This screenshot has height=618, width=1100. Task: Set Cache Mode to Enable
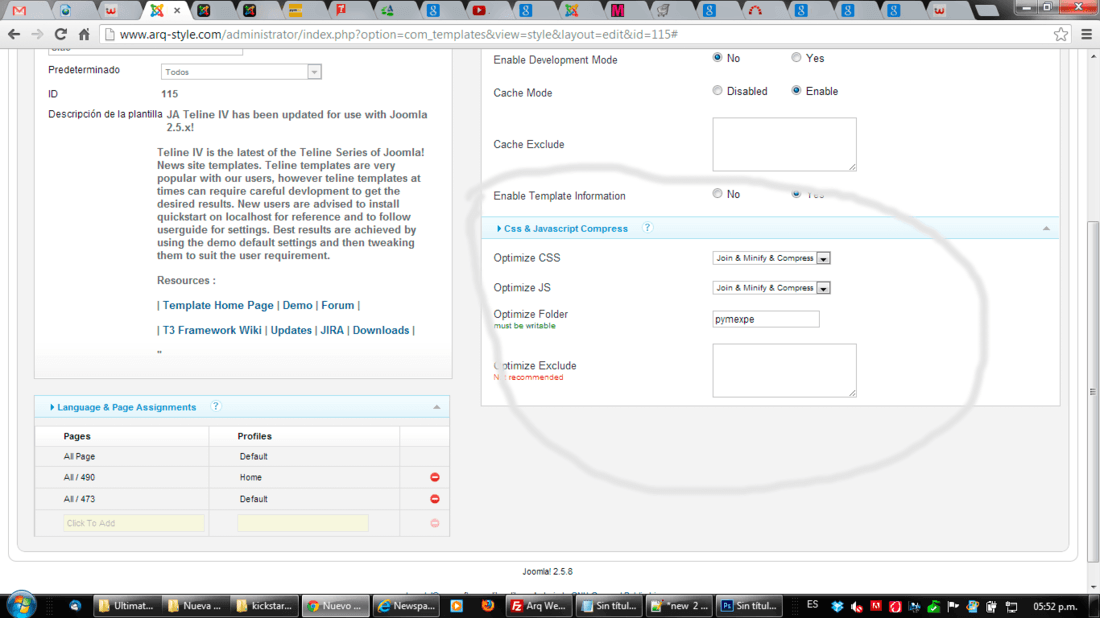(796, 90)
